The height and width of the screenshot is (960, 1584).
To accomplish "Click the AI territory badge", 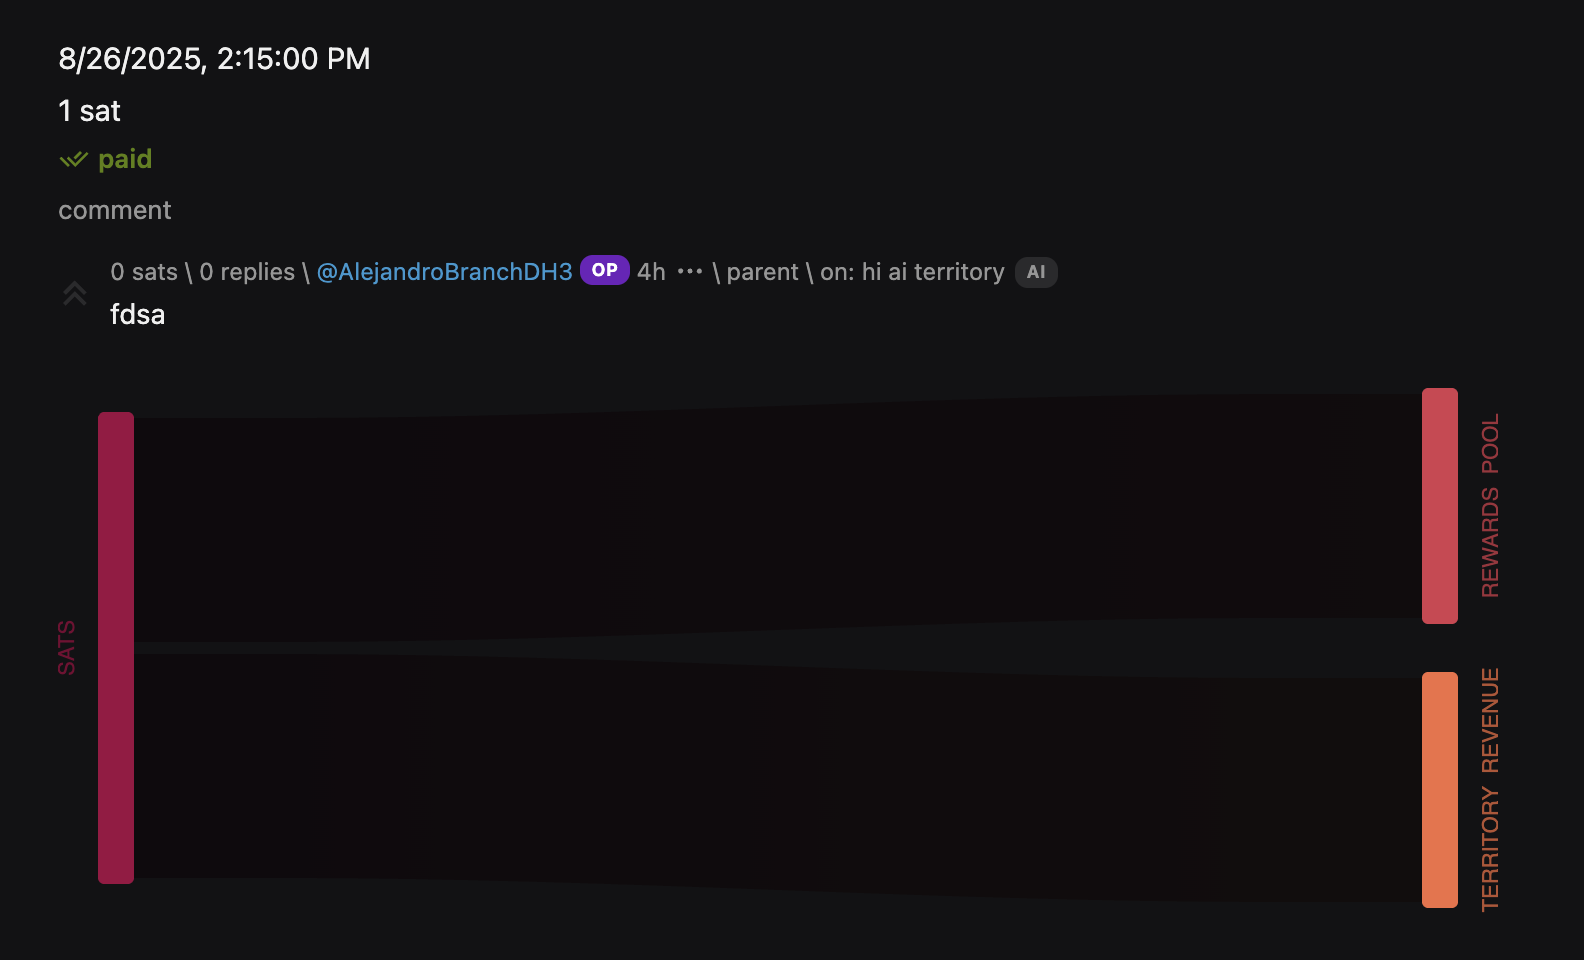I will click(x=1036, y=272).
